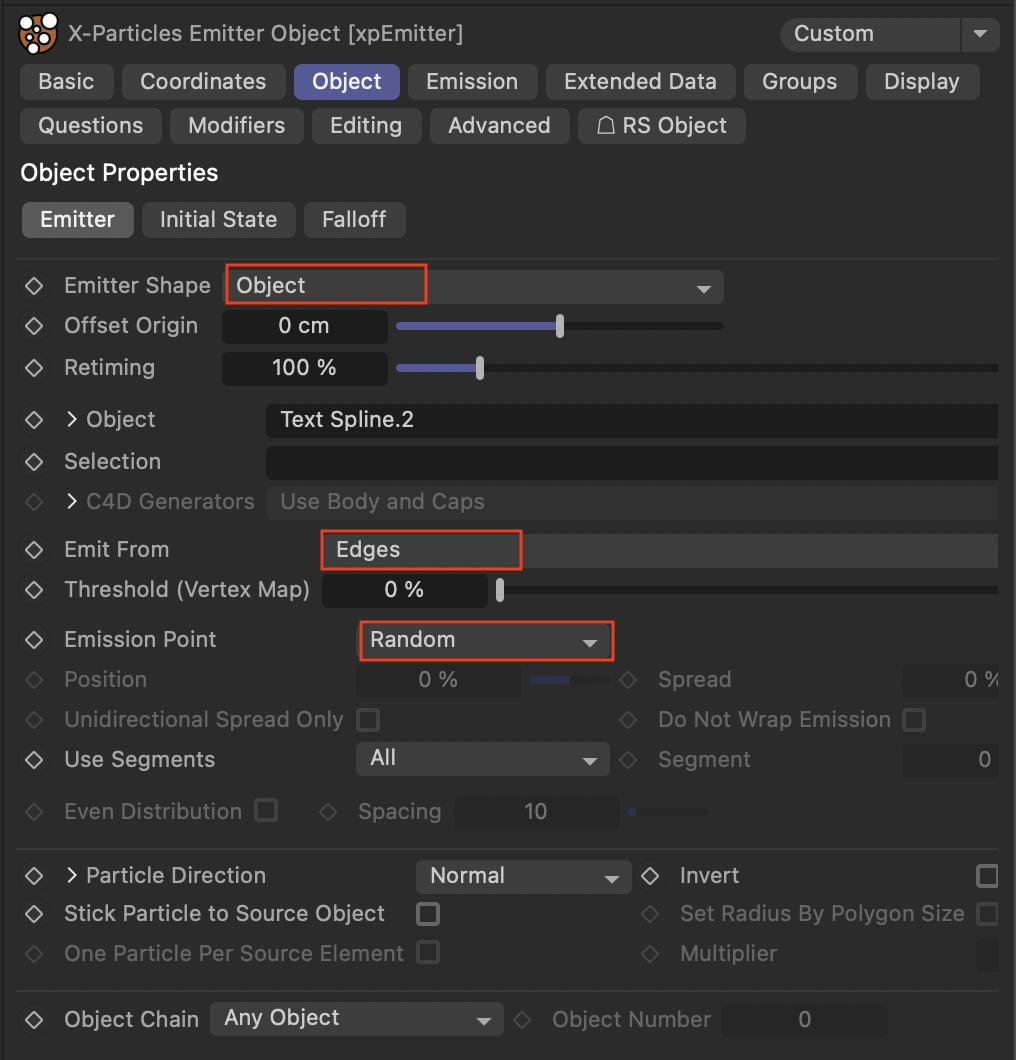Image resolution: width=1016 pixels, height=1060 pixels.
Task: Click keyframe diamond beside Unidirectional Spread Only
Action: pyautogui.click(x=34, y=720)
